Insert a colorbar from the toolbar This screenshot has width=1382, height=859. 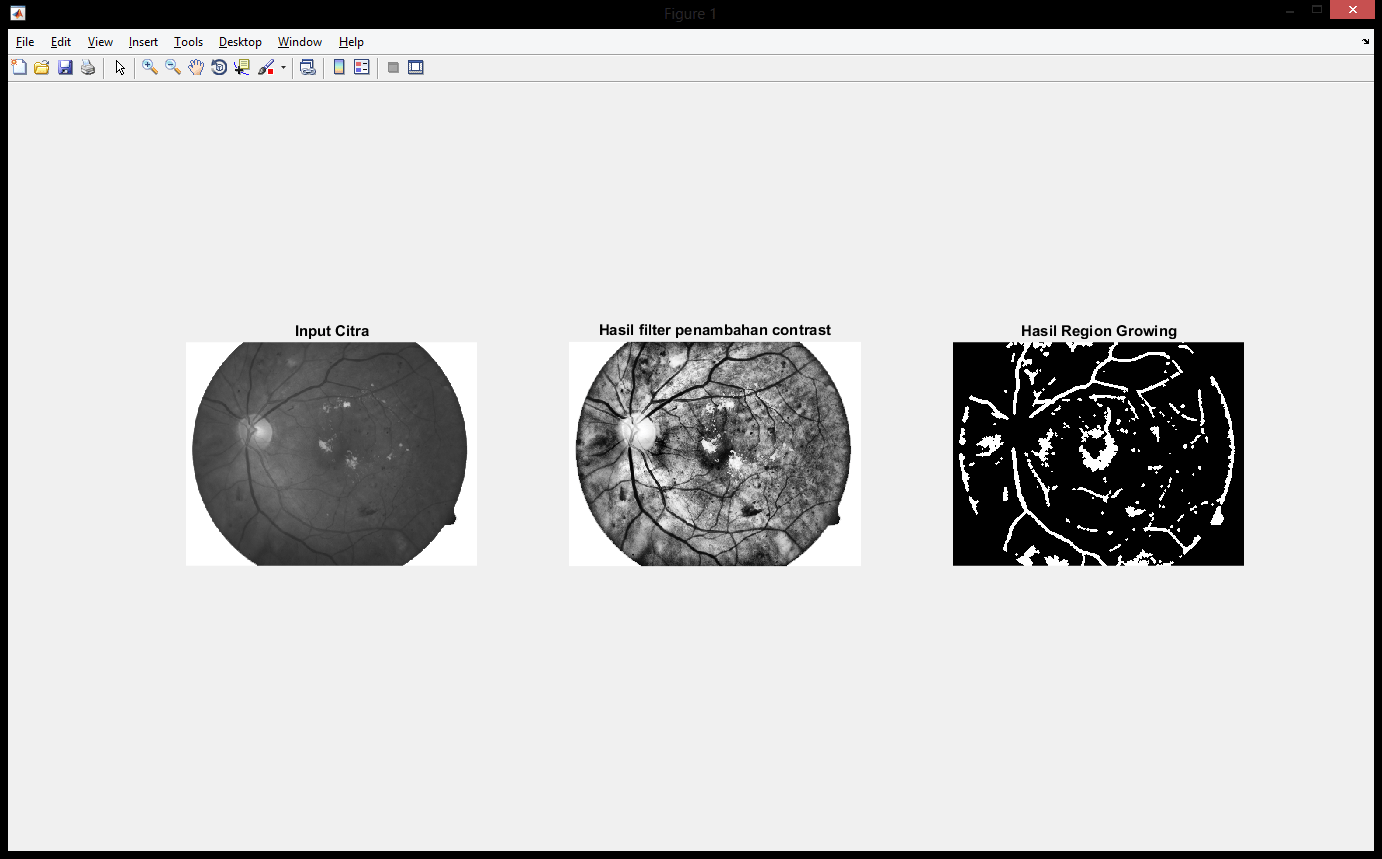click(339, 68)
